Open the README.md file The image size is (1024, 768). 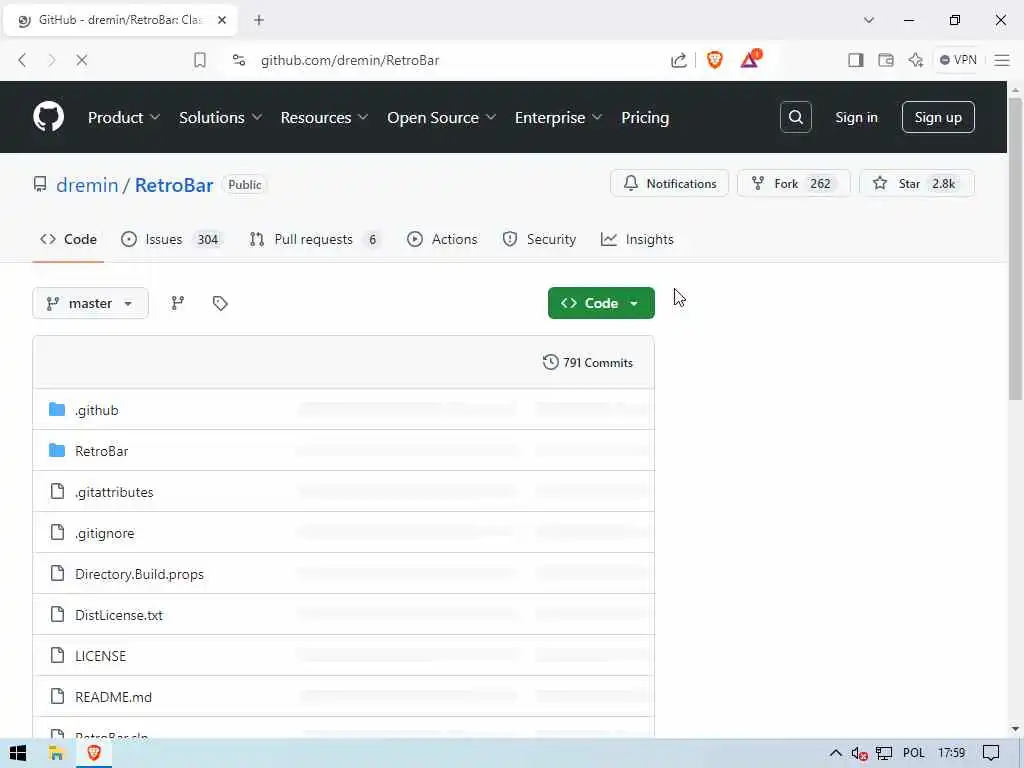coord(113,697)
